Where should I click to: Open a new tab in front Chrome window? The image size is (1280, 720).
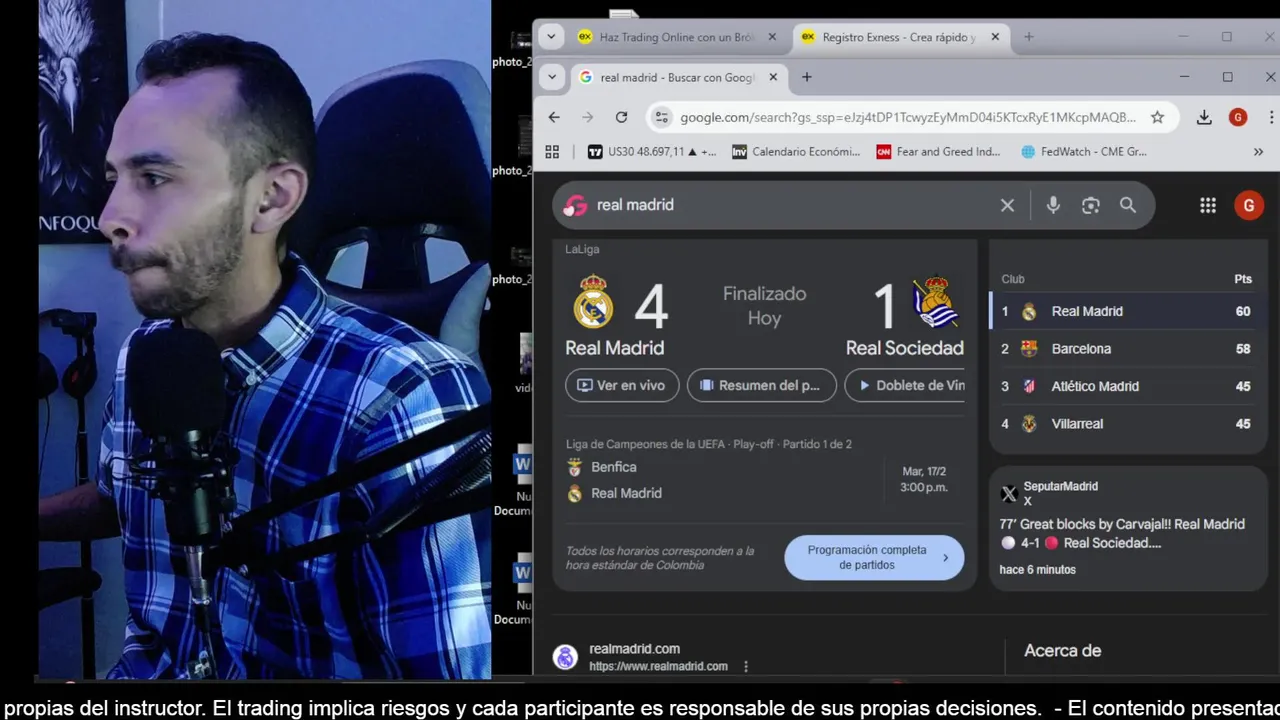(806, 77)
